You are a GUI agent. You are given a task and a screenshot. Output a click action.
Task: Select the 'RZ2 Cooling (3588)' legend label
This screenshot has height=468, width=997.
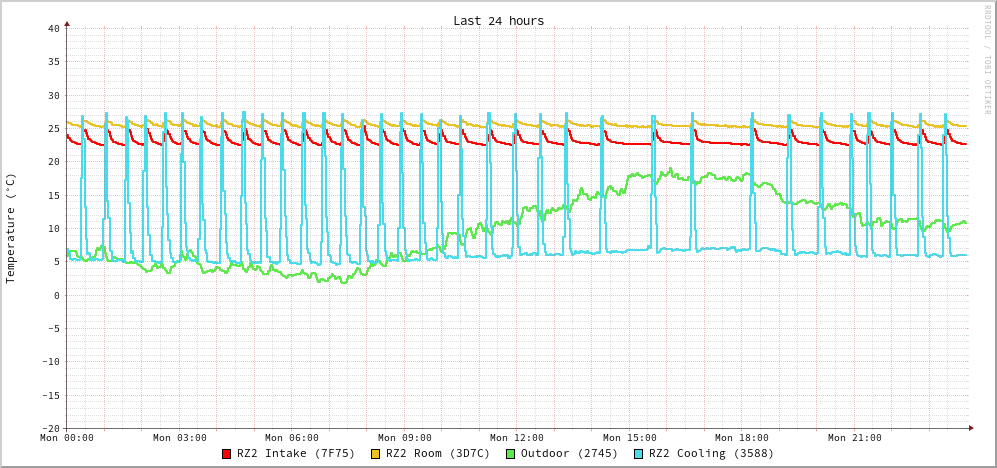(x=711, y=454)
